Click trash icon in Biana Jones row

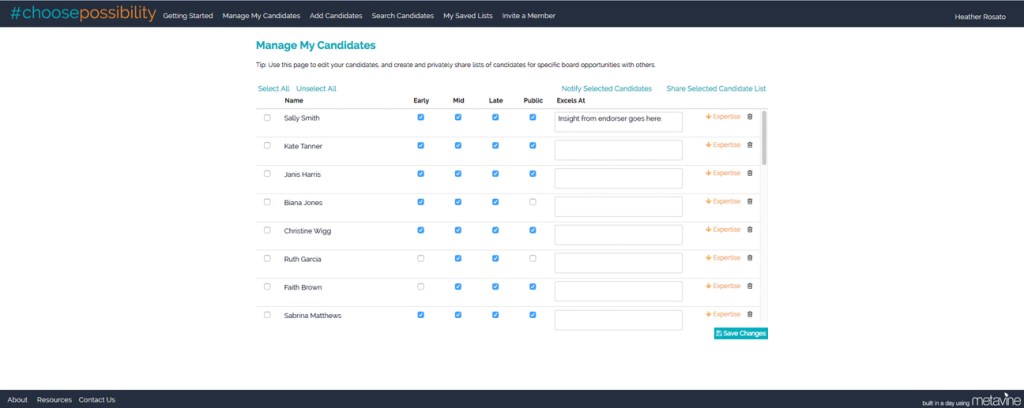click(750, 201)
